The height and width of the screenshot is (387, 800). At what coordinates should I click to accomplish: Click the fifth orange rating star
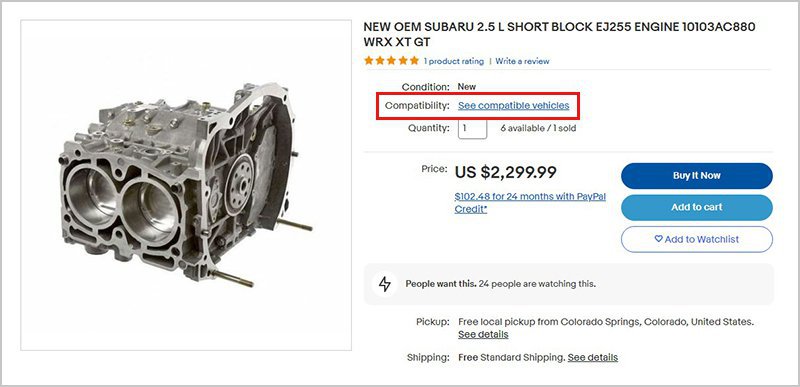click(414, 61)
